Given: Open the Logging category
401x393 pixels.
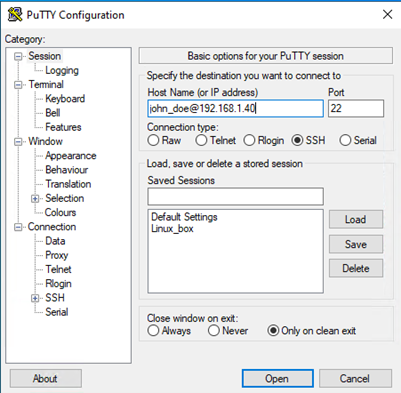Looking at the screenshot, I should click(x=62, y=71).
